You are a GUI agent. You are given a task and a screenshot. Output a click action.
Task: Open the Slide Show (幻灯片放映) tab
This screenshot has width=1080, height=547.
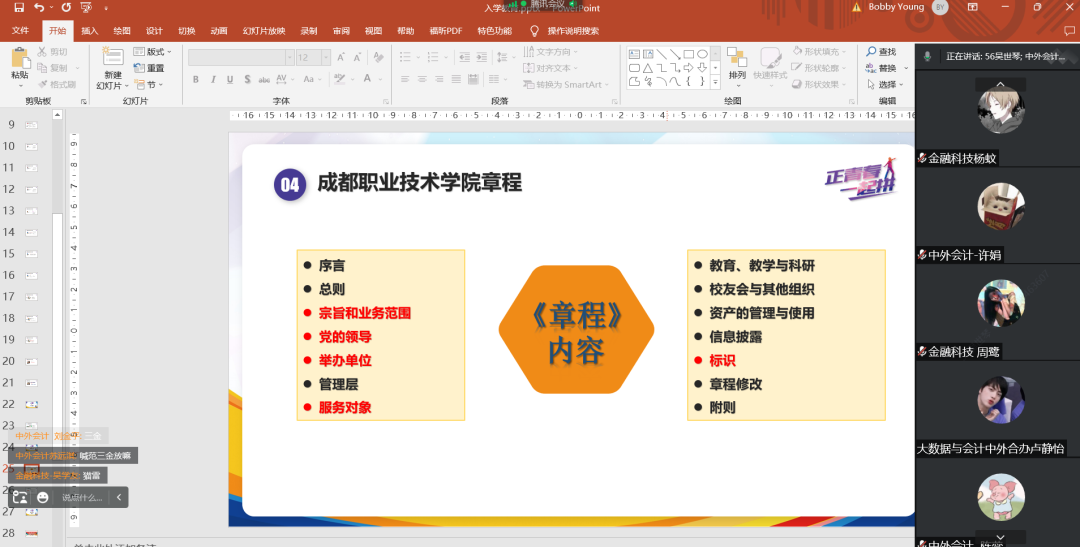(x=264, y=31)
